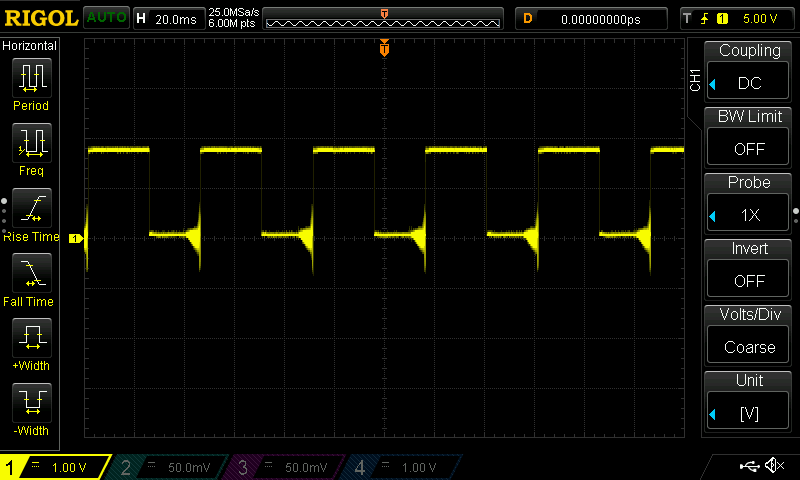Click the trigger marker in memory overview bar
800x480 pixels.
coord(384,13)
